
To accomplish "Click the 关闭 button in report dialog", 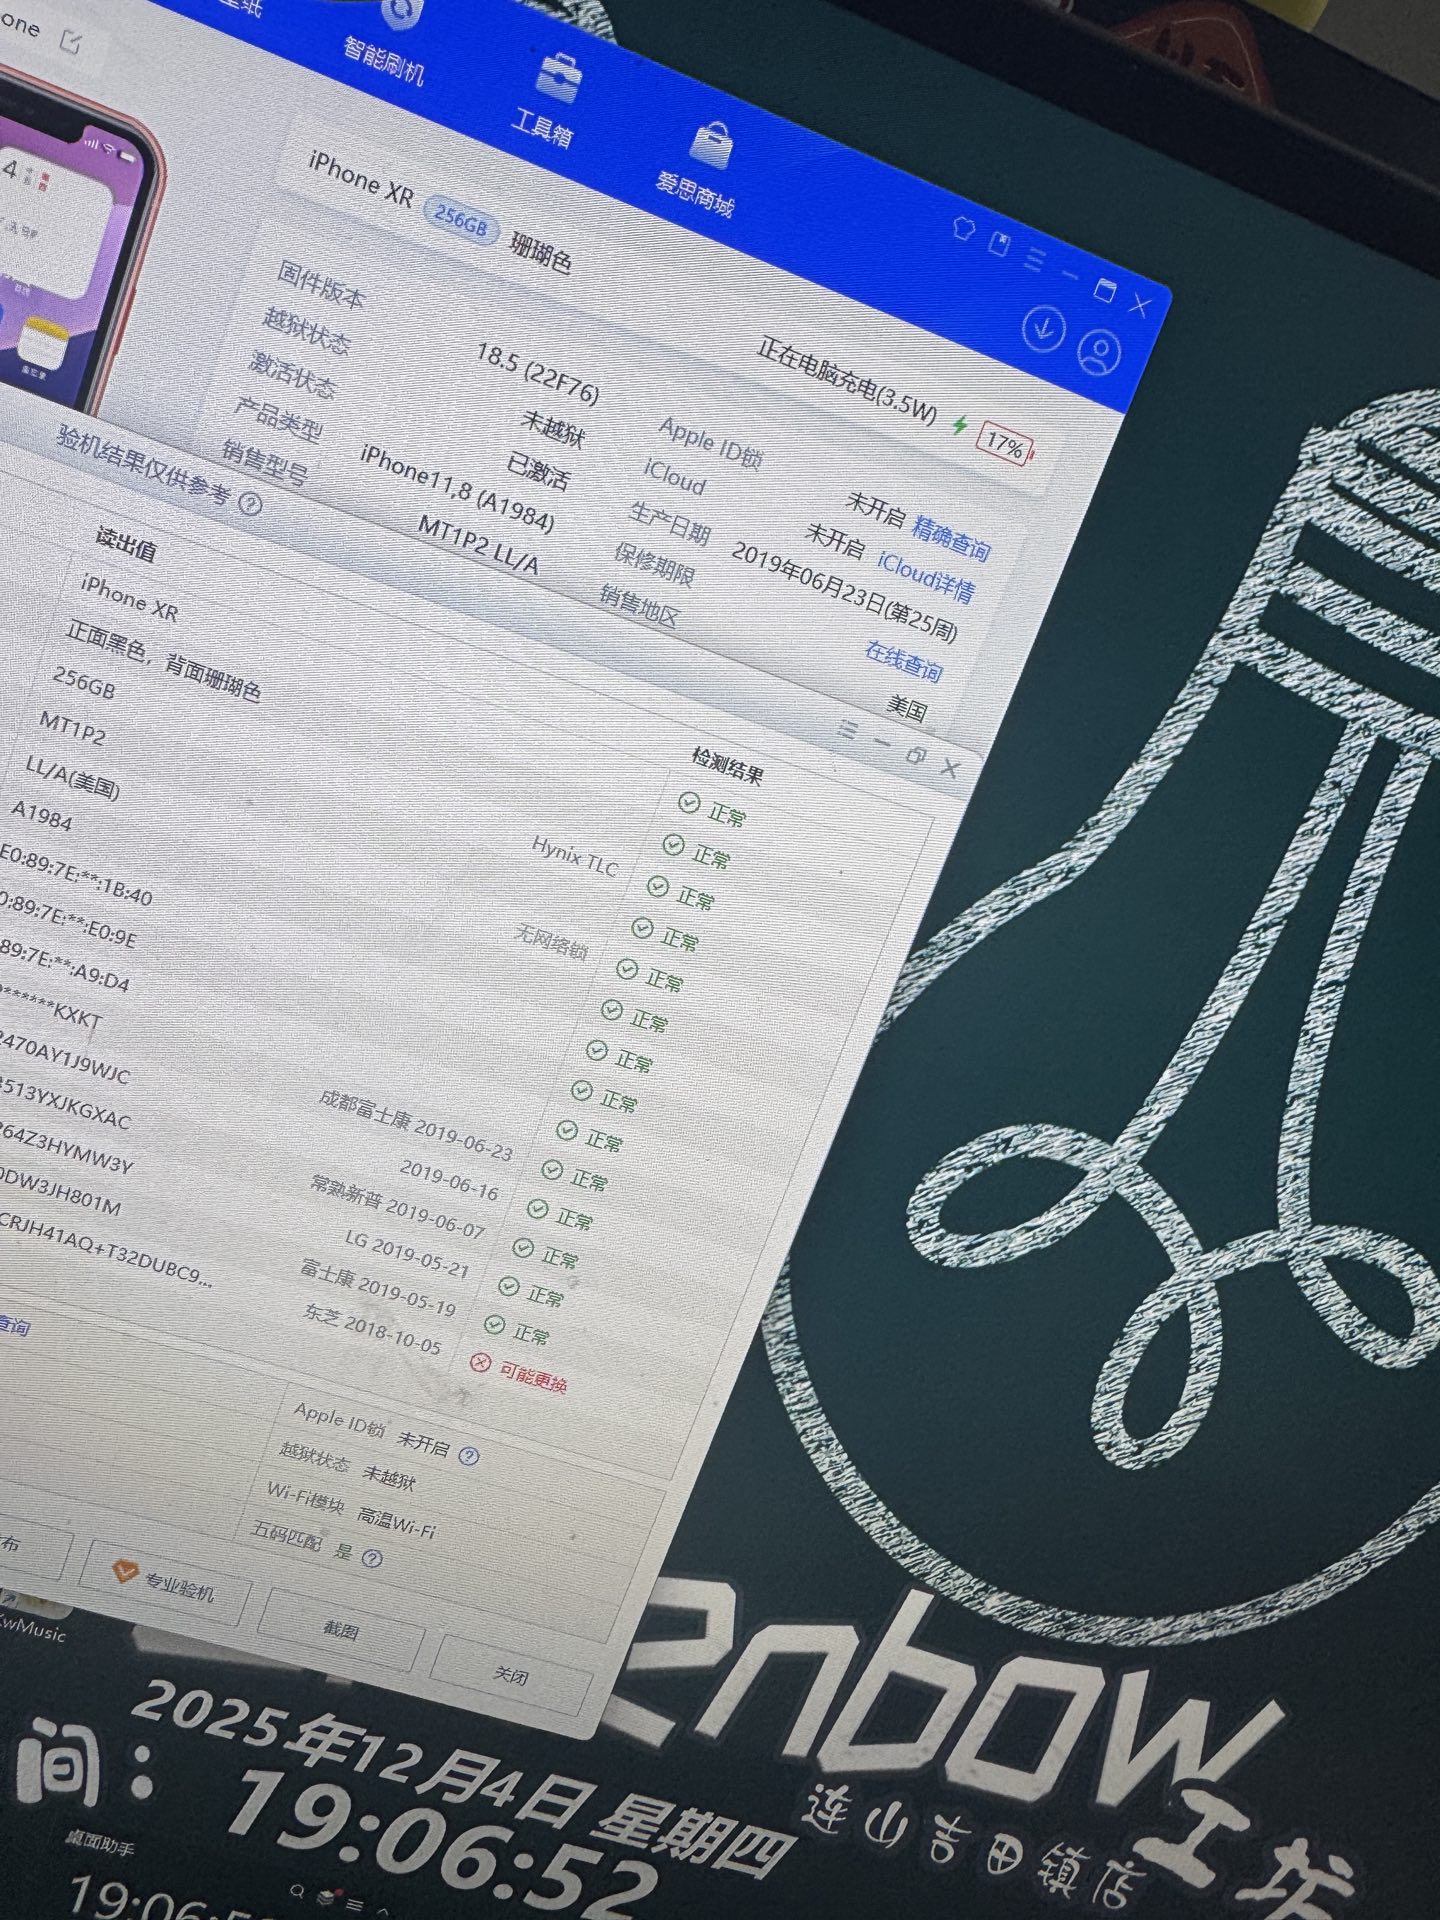I will click(x=511, y=1674).
